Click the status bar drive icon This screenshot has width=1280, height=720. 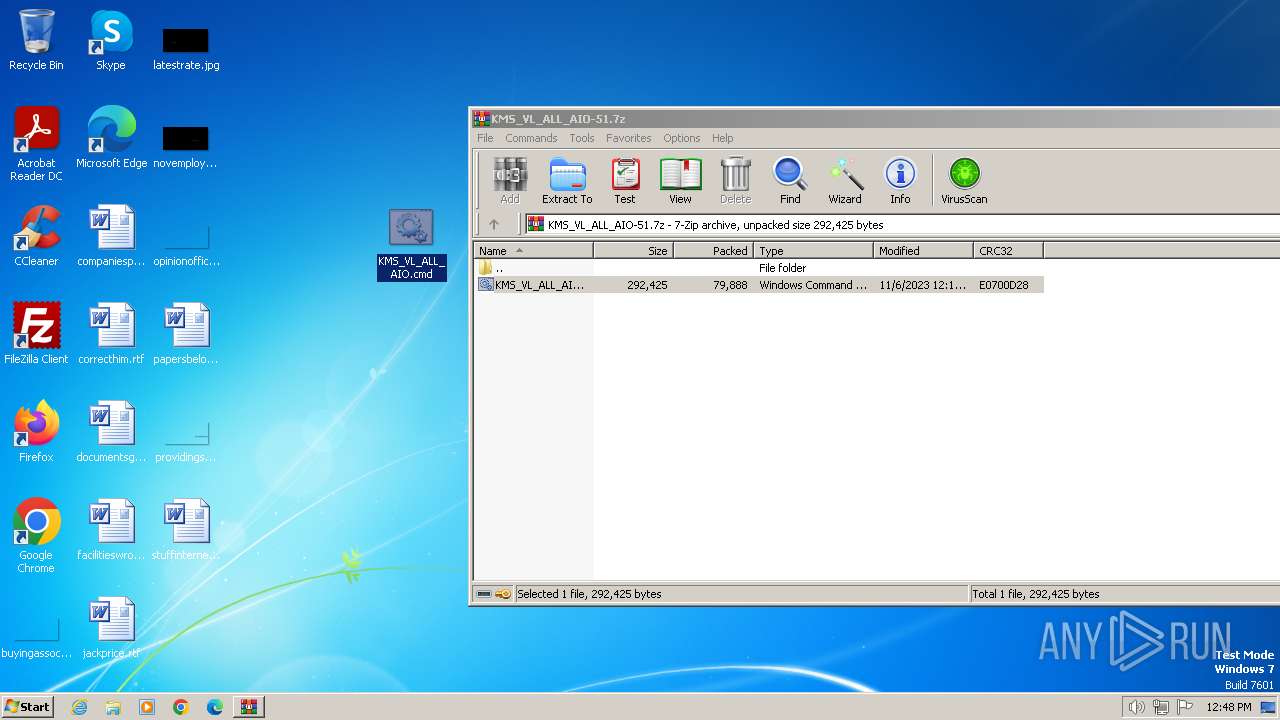coord(484,594)
